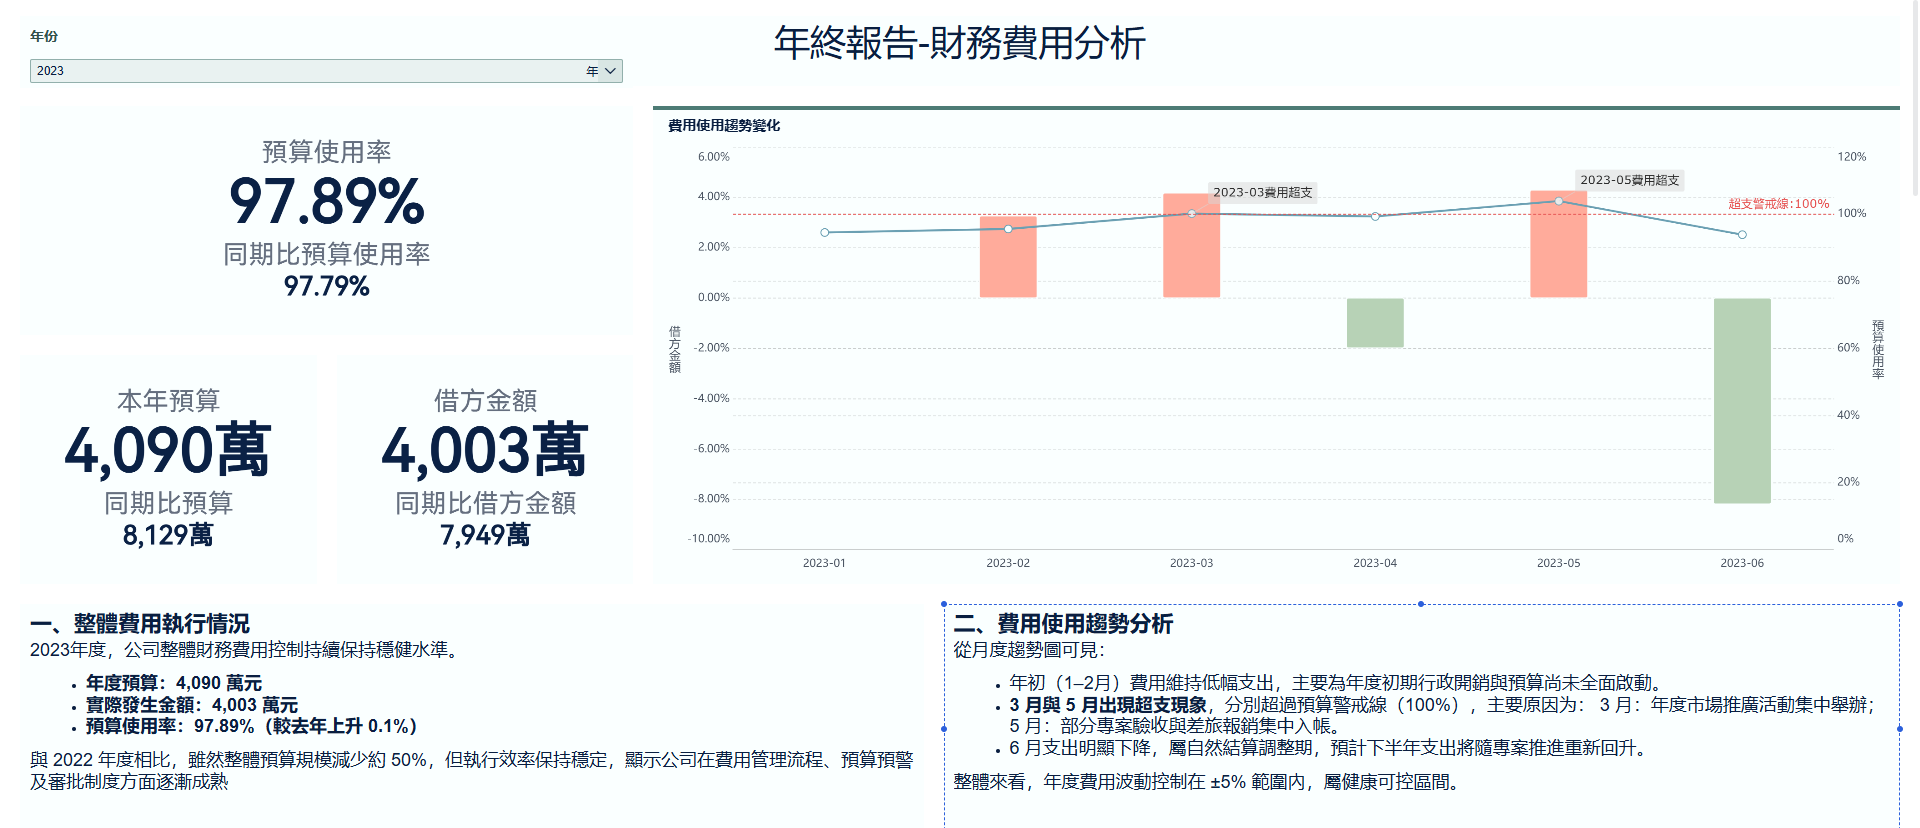The width and height of the screenshot is (1920, 828).
Task: Click the line data point at 2023-06
Action: [1742, 235]
